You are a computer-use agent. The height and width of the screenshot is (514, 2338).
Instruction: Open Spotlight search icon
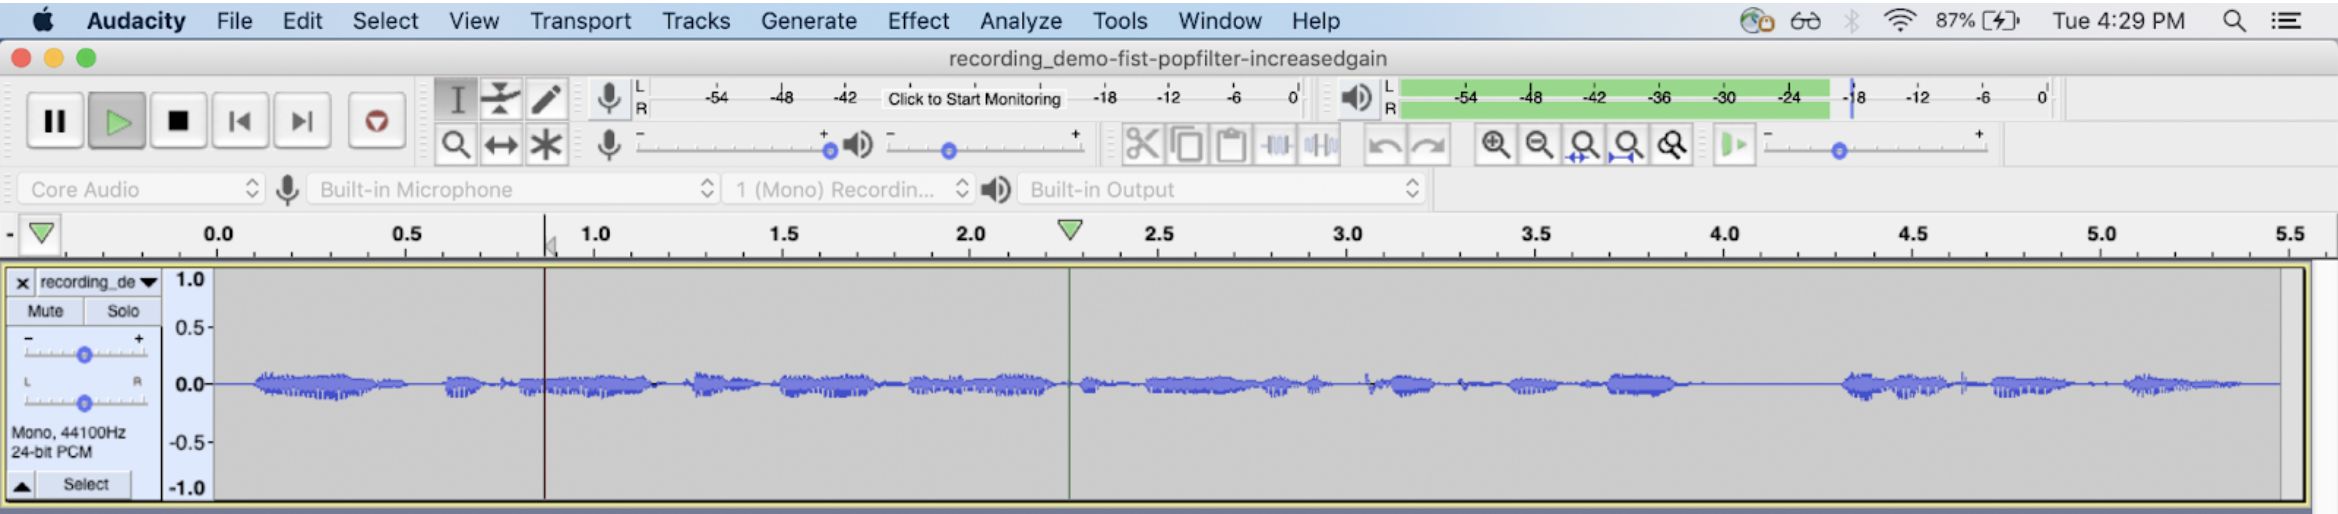[x=2234, y=20]
